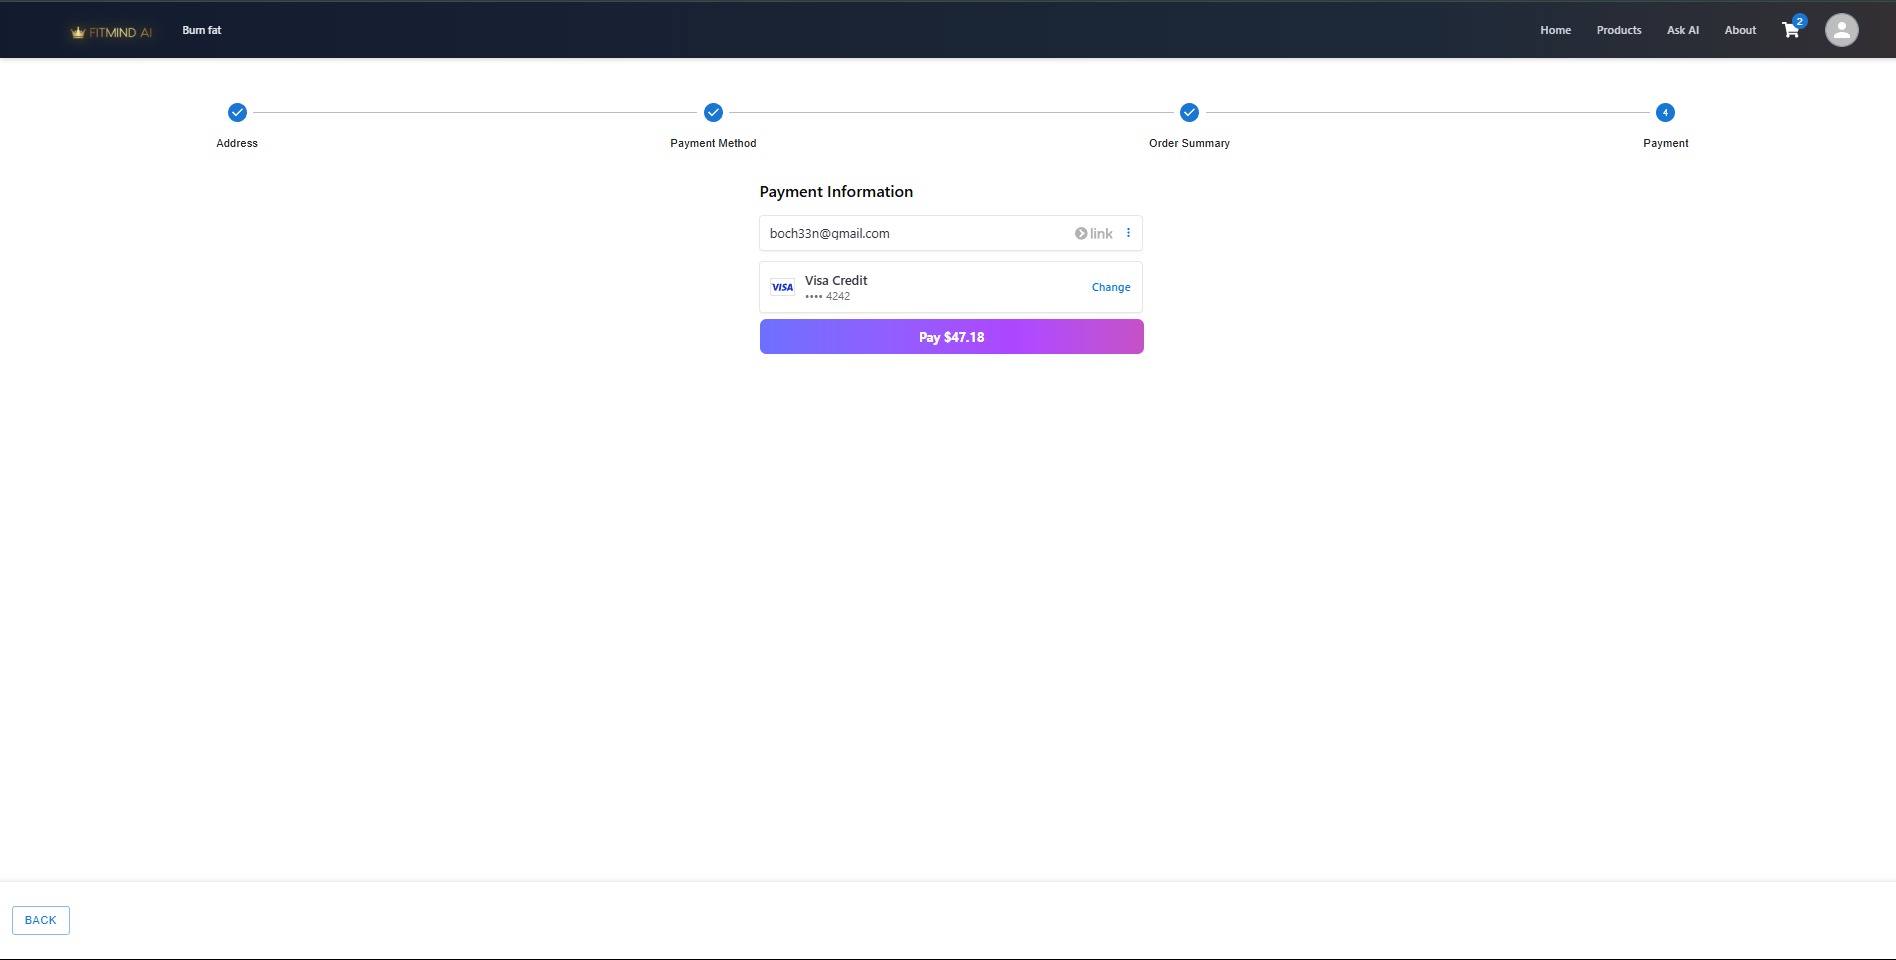This screenshot has width=1896, height=960.
Task: Click the FITMIND AI crown logo
Action: coord(111,32)
